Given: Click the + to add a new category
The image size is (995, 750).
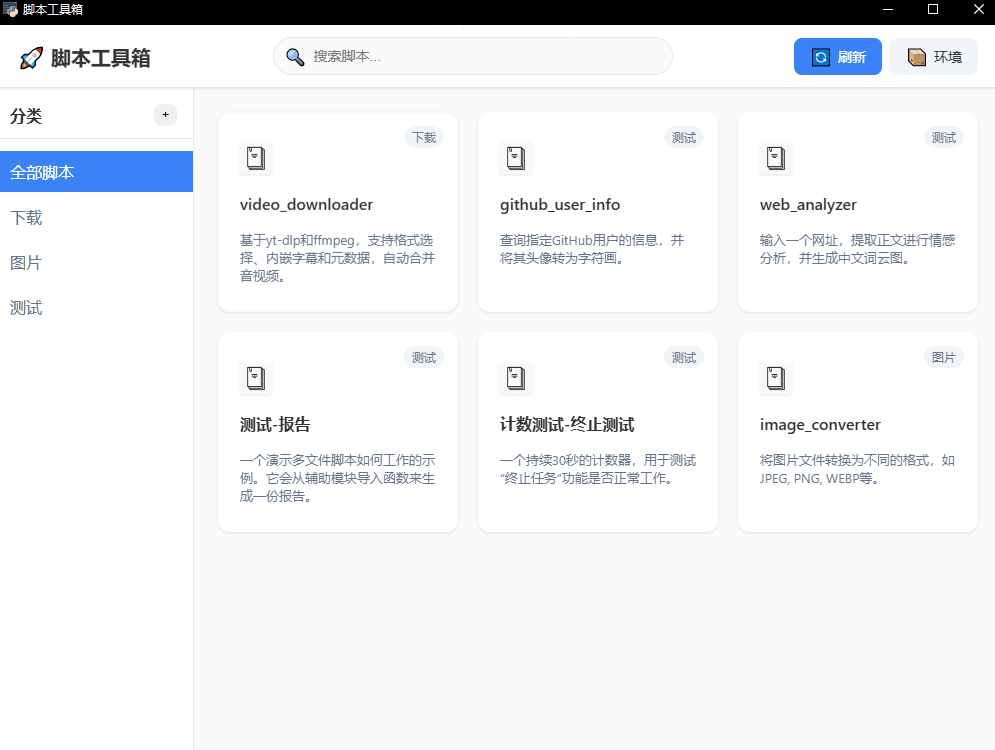Looking at the screenshot, I should [x=165, y=115].
